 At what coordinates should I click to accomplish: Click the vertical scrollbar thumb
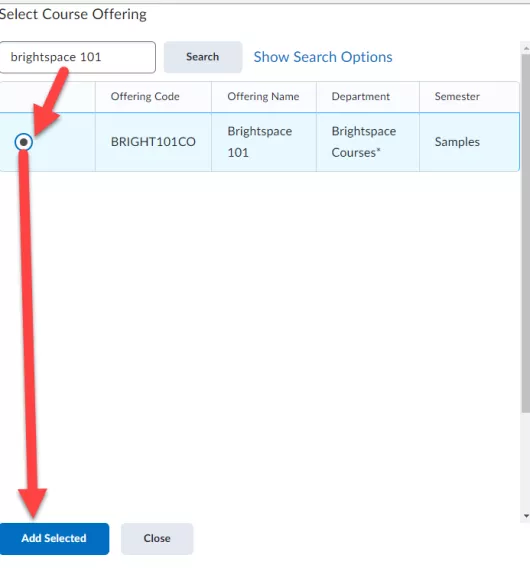526,233
